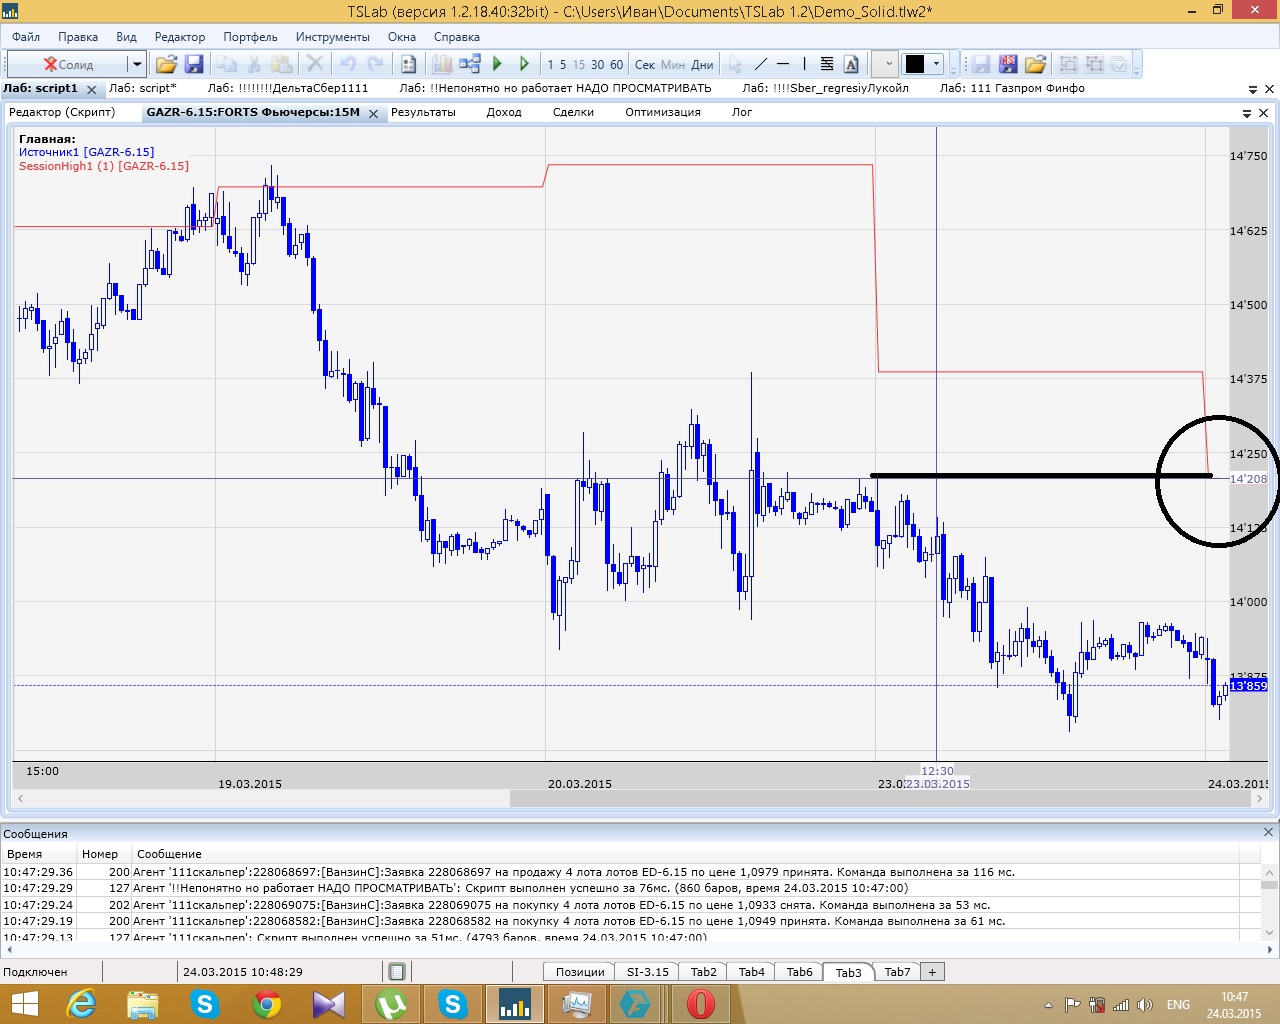Screen dimensions: 1280x1024
Task: Expand the lab tabs overflow list arrow
Action: (1253, 89)
